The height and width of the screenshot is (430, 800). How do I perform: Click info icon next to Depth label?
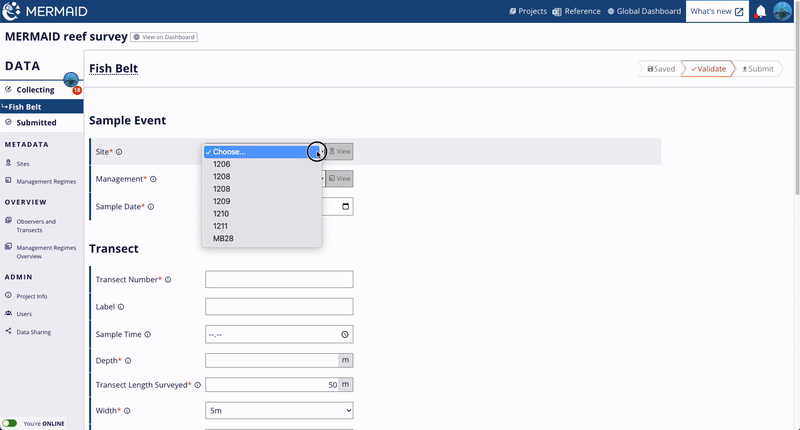[x=128, y=360]
